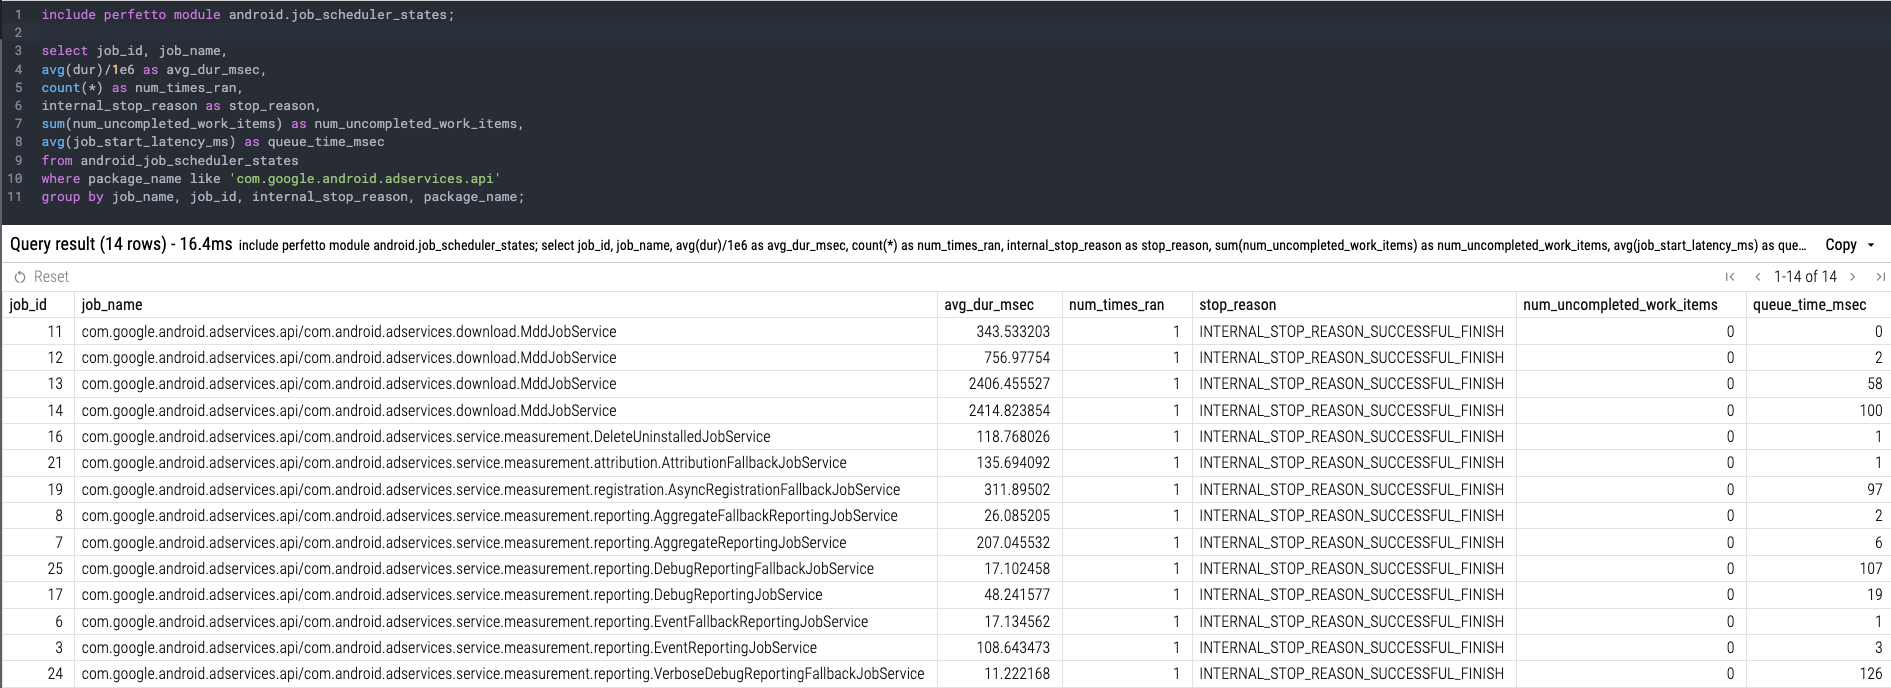Select the num_times_ran column header
This screenshot has width=1891, height=688.
(1116, 305)
